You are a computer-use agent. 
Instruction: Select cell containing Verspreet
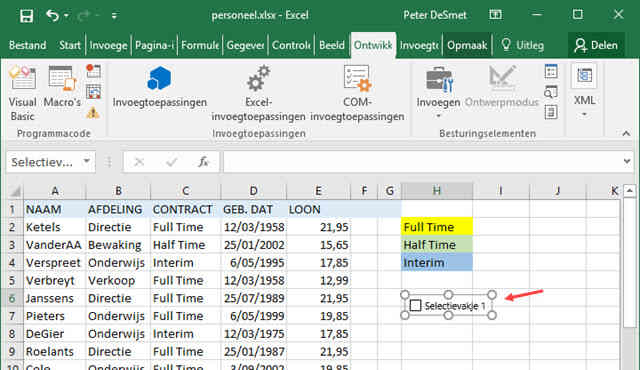point(55,263)
